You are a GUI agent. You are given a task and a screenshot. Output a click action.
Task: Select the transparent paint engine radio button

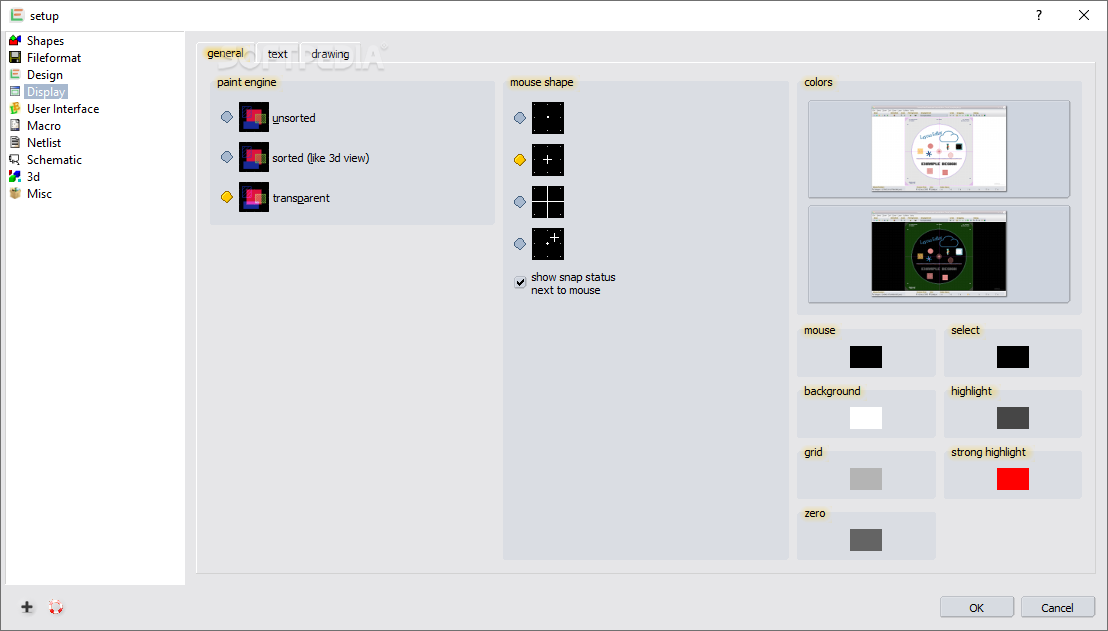coord(227,197)
